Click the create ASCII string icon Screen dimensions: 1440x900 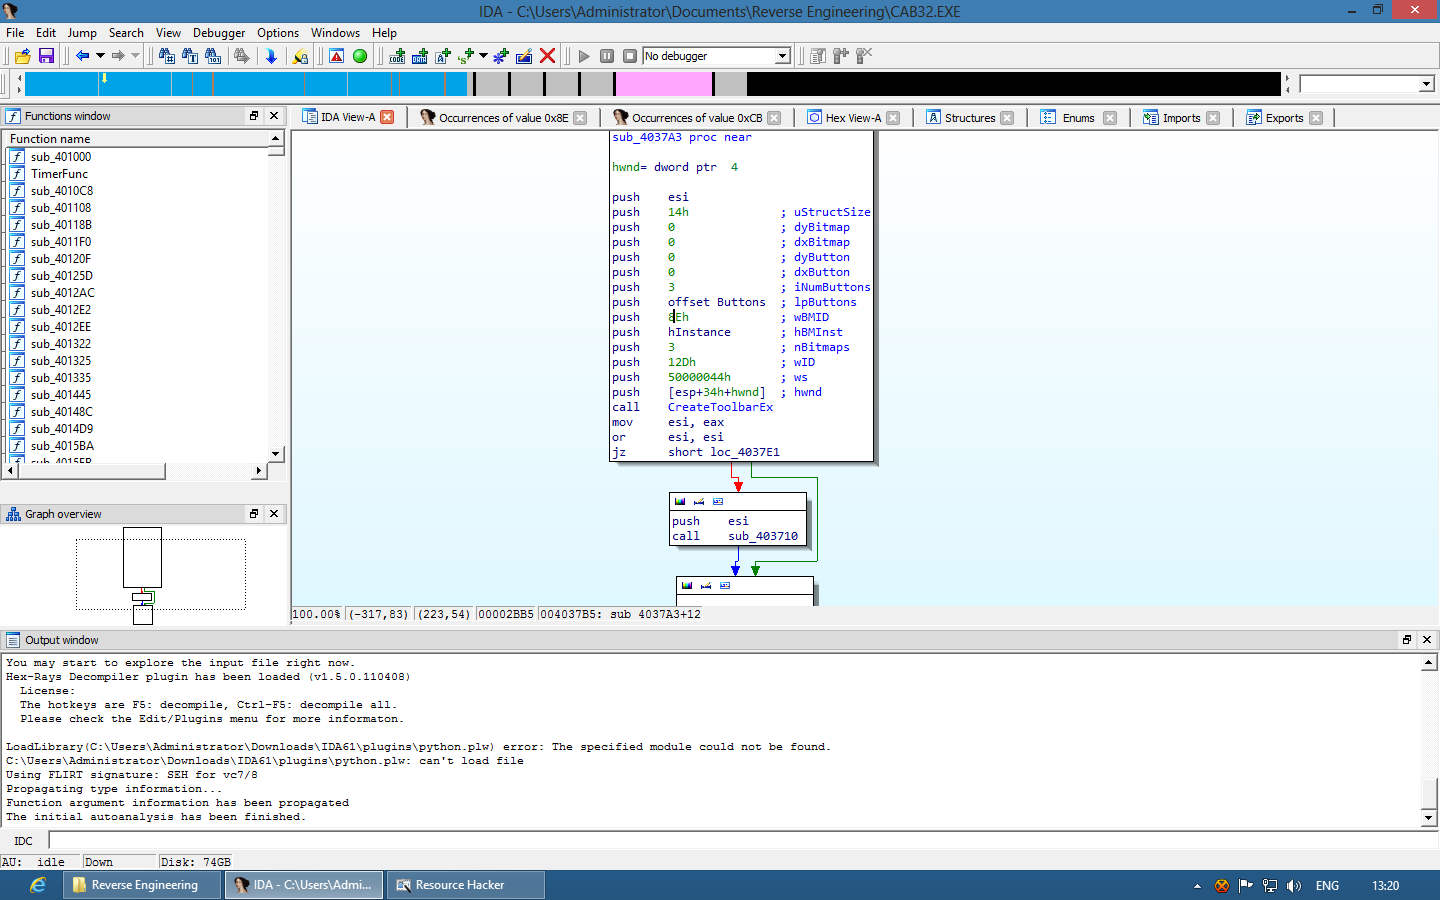click(x=443, y=56)
